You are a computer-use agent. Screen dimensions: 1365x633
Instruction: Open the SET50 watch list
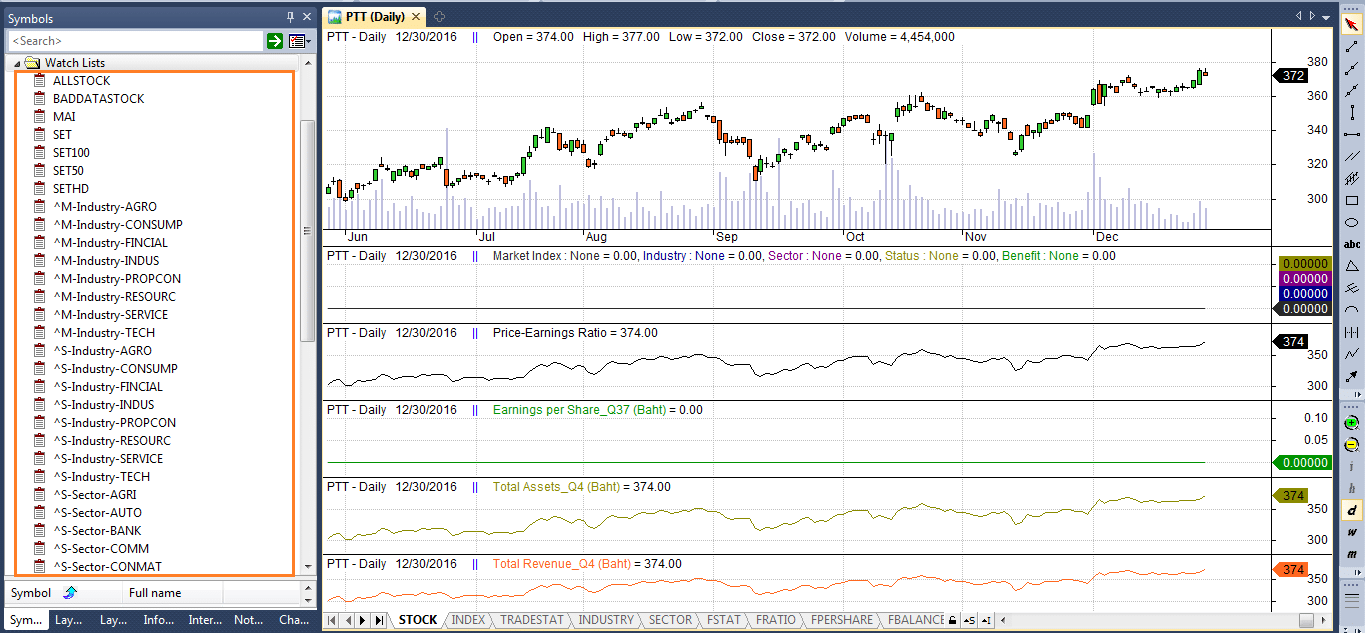click(x=68, y=171)
